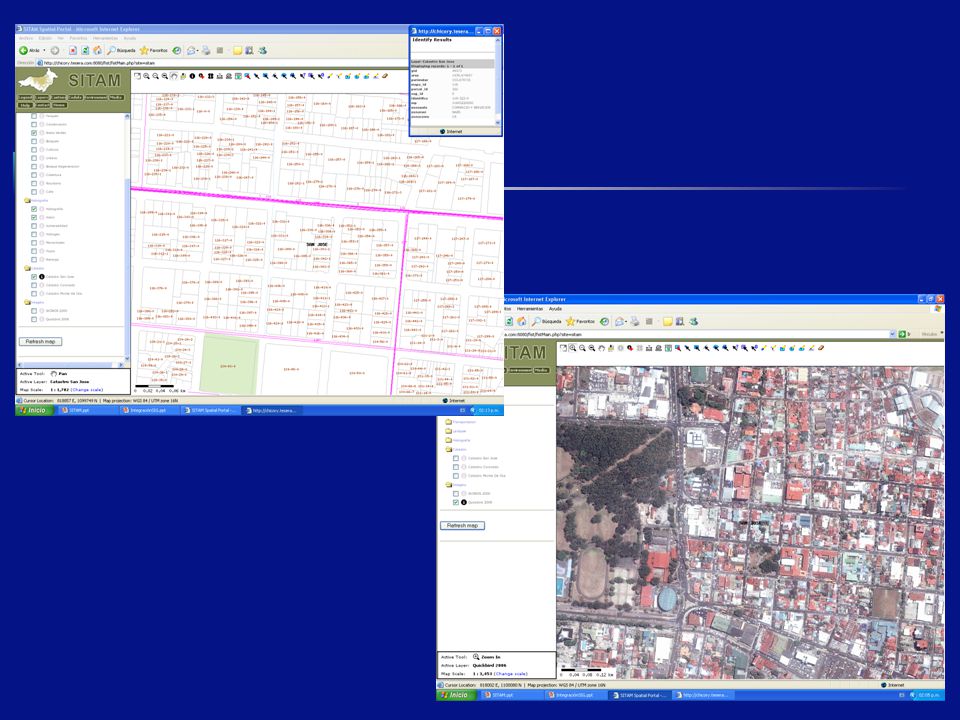Select Pan hand tool in satellite window toolbar
960x720 pixels.
pyautogui.click(x=601, y=348)
